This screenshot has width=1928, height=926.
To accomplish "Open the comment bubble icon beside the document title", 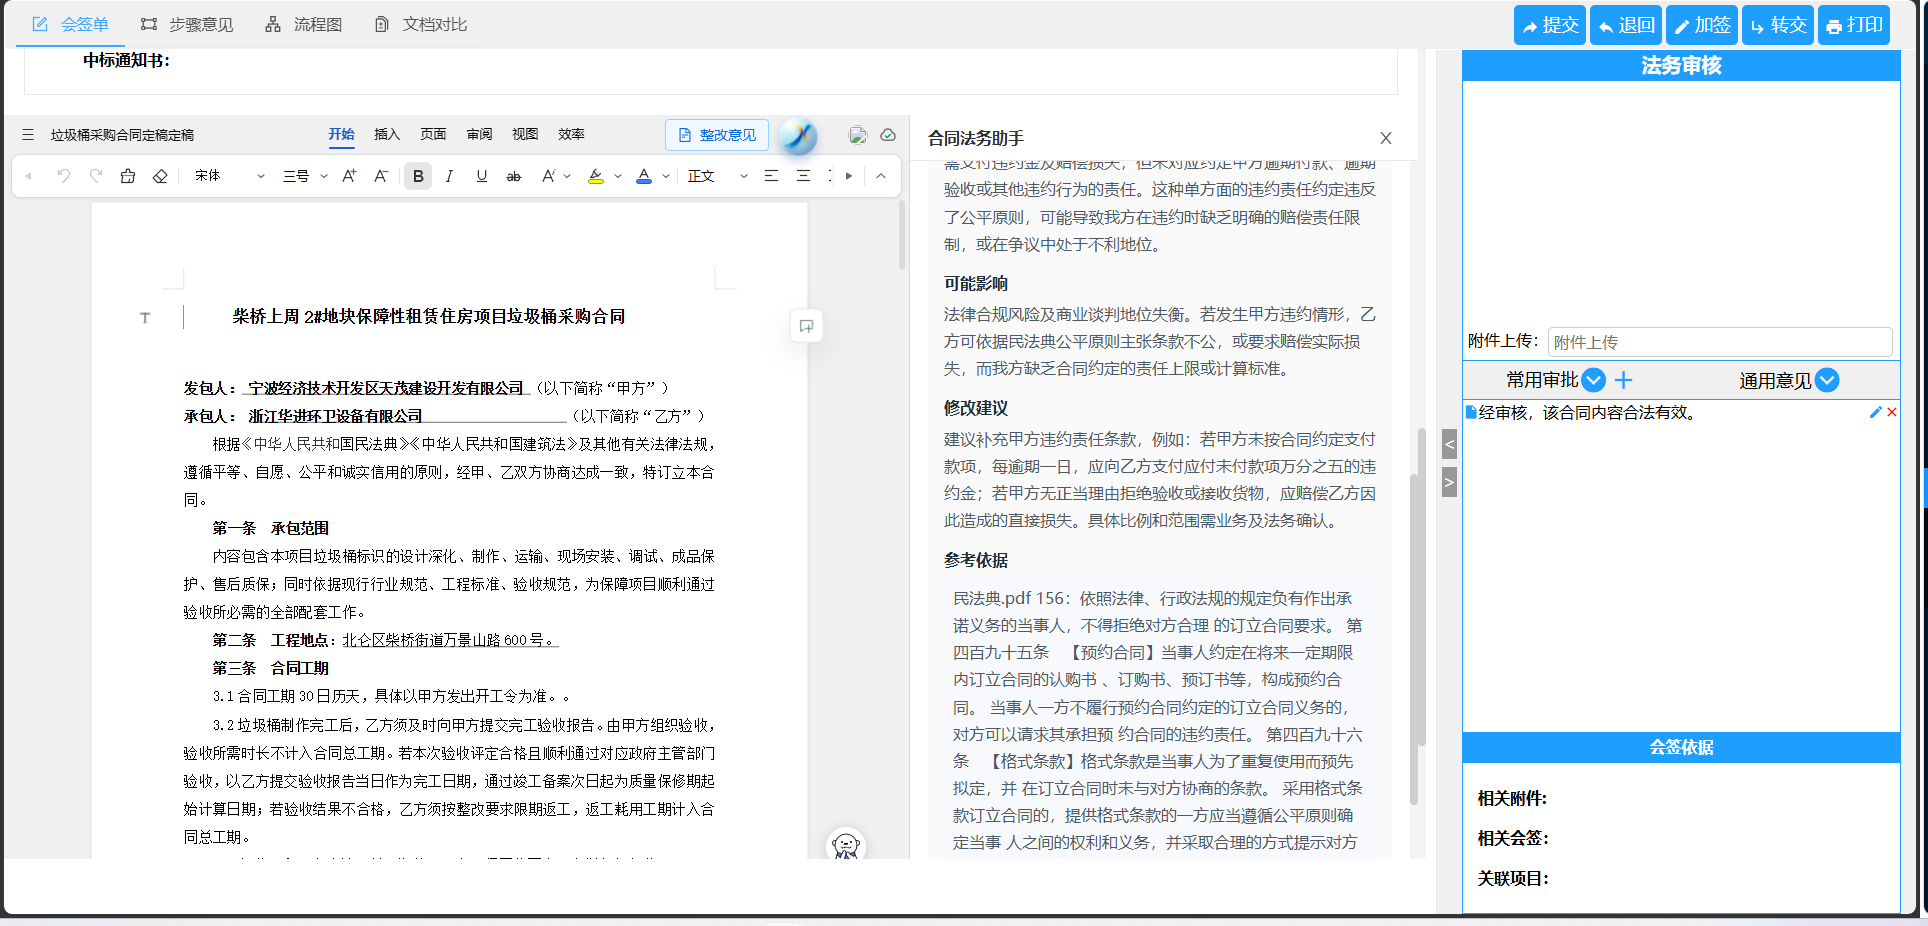I will point(806,326).
